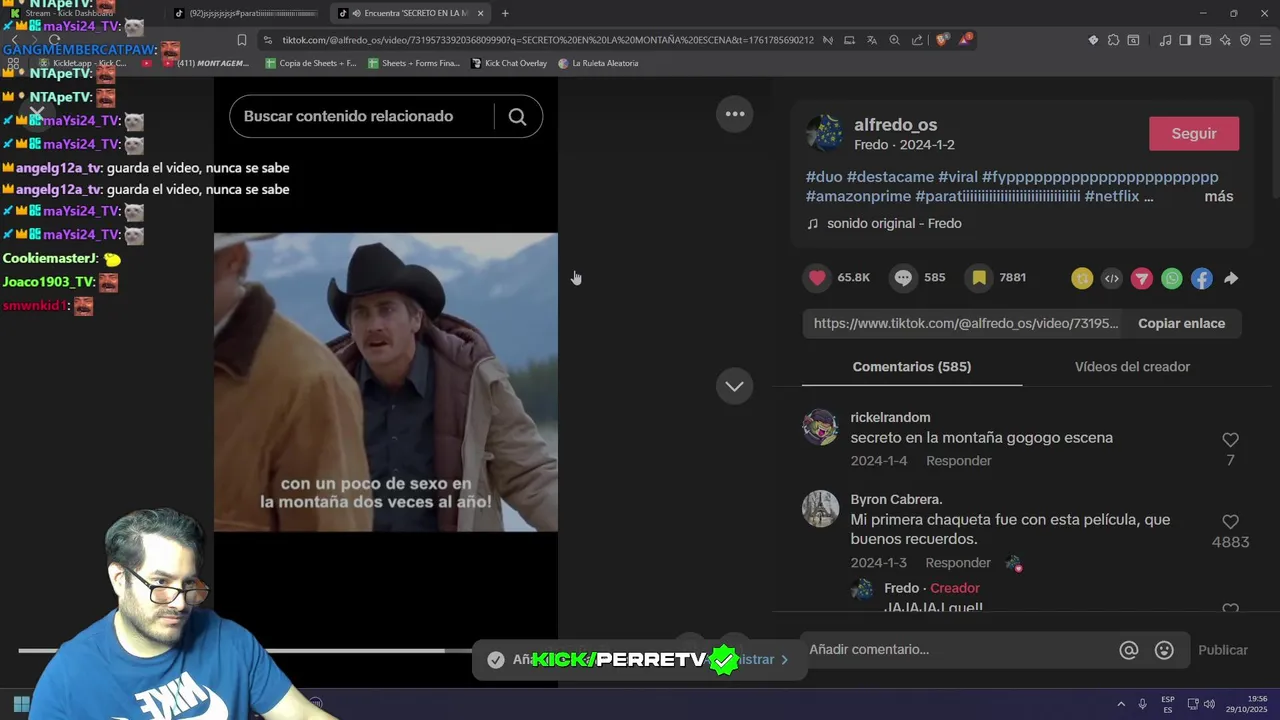
Task: Open Brave wallet icon in toolbar
Action: (x=1205, y=40)
